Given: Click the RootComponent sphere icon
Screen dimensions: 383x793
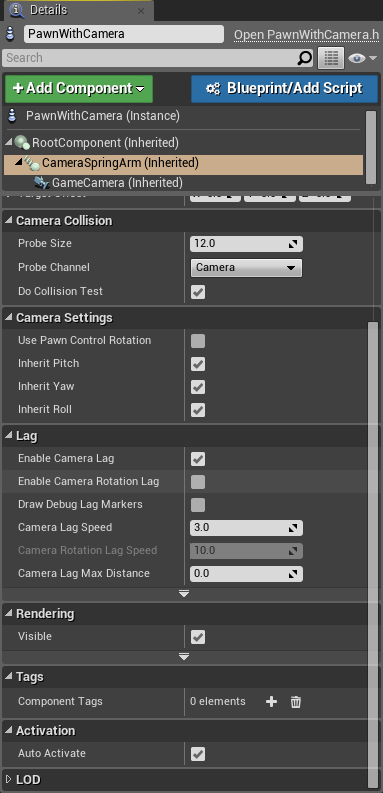Looking at the screenshot, I should pos(22,143).
